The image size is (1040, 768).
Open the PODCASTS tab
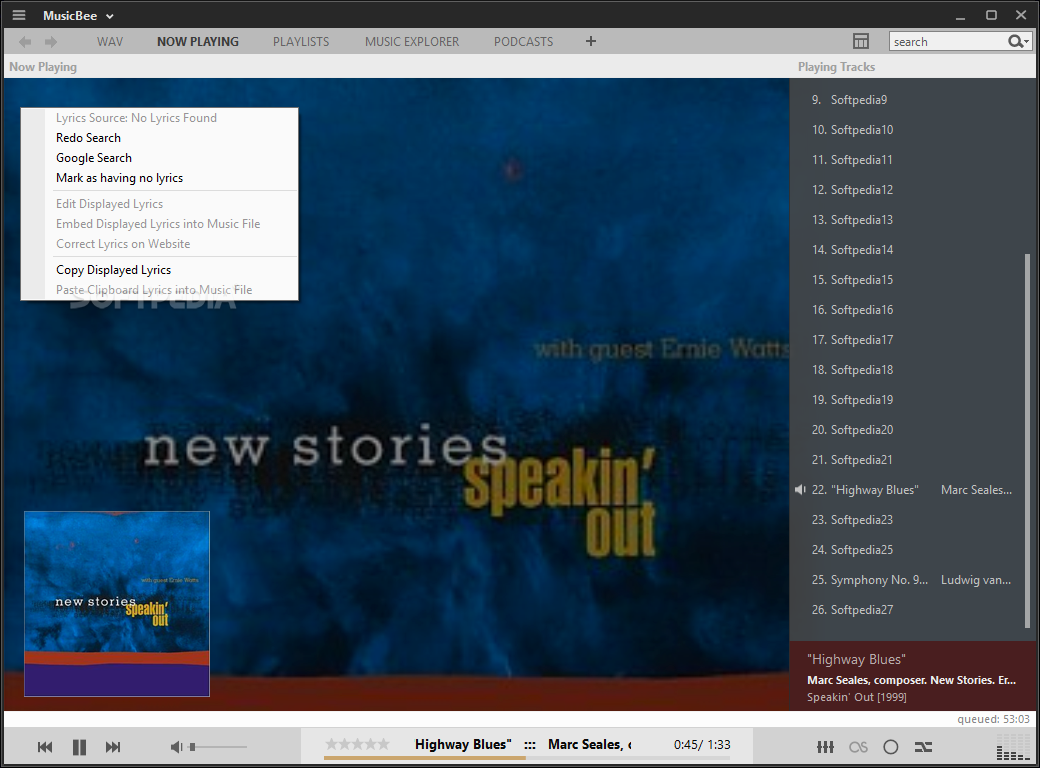[523, 42]
